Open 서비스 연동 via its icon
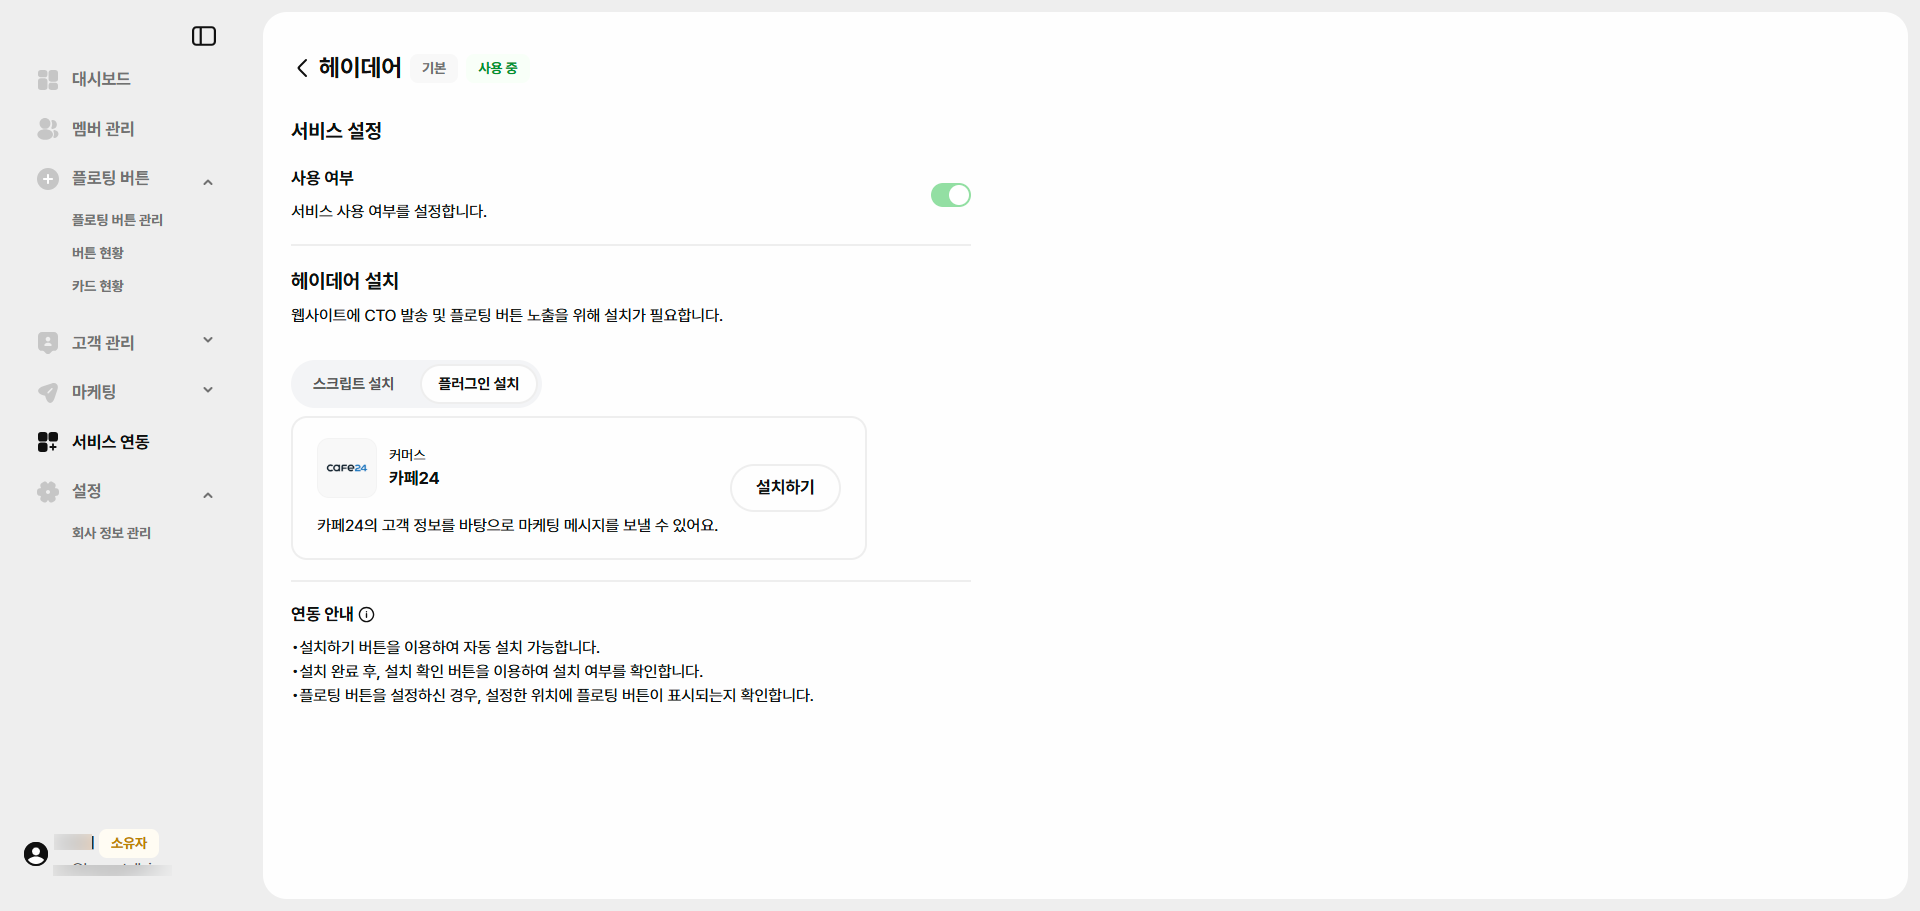The image size is (1920, 911). tap(48, 442)
